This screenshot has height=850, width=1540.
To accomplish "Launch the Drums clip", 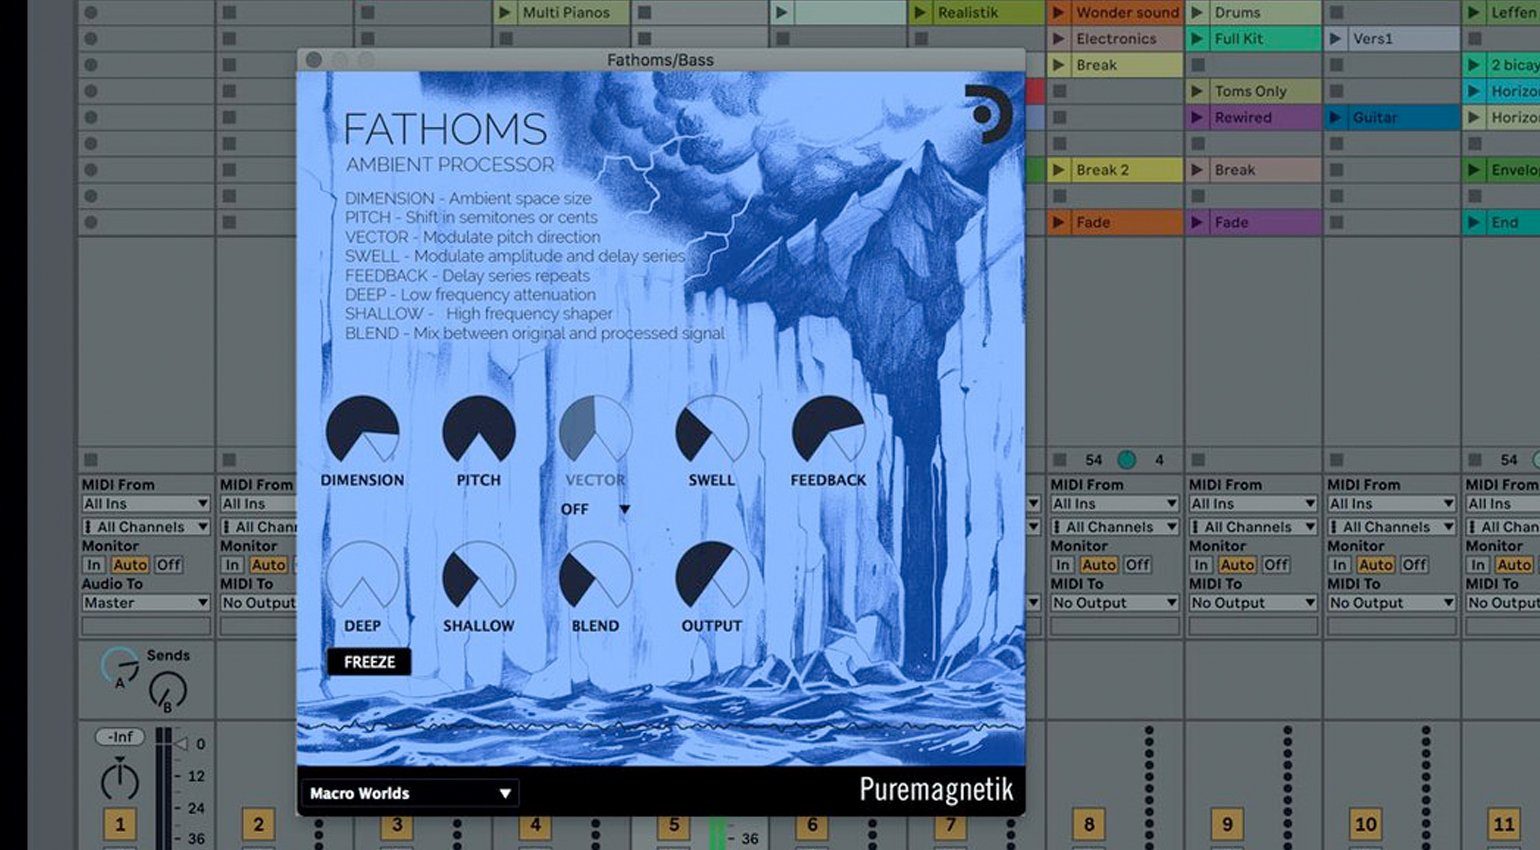I will click(1197, 12).
